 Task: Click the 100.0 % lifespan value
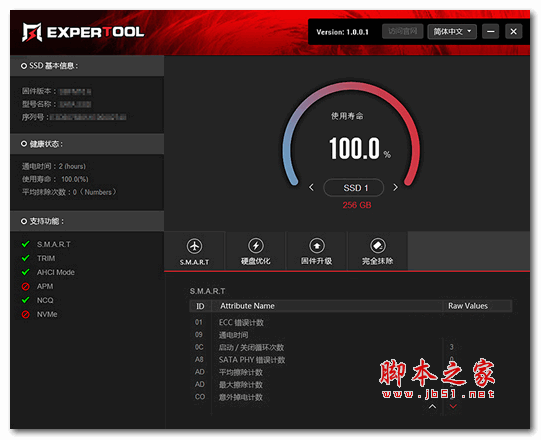[x=360, y=148]
